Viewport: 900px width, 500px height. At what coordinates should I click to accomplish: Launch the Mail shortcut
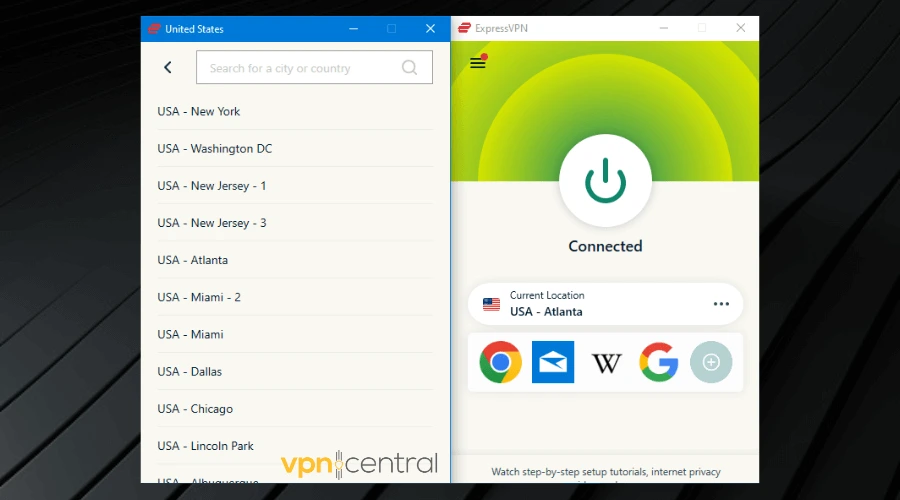(x=553, y=362)
